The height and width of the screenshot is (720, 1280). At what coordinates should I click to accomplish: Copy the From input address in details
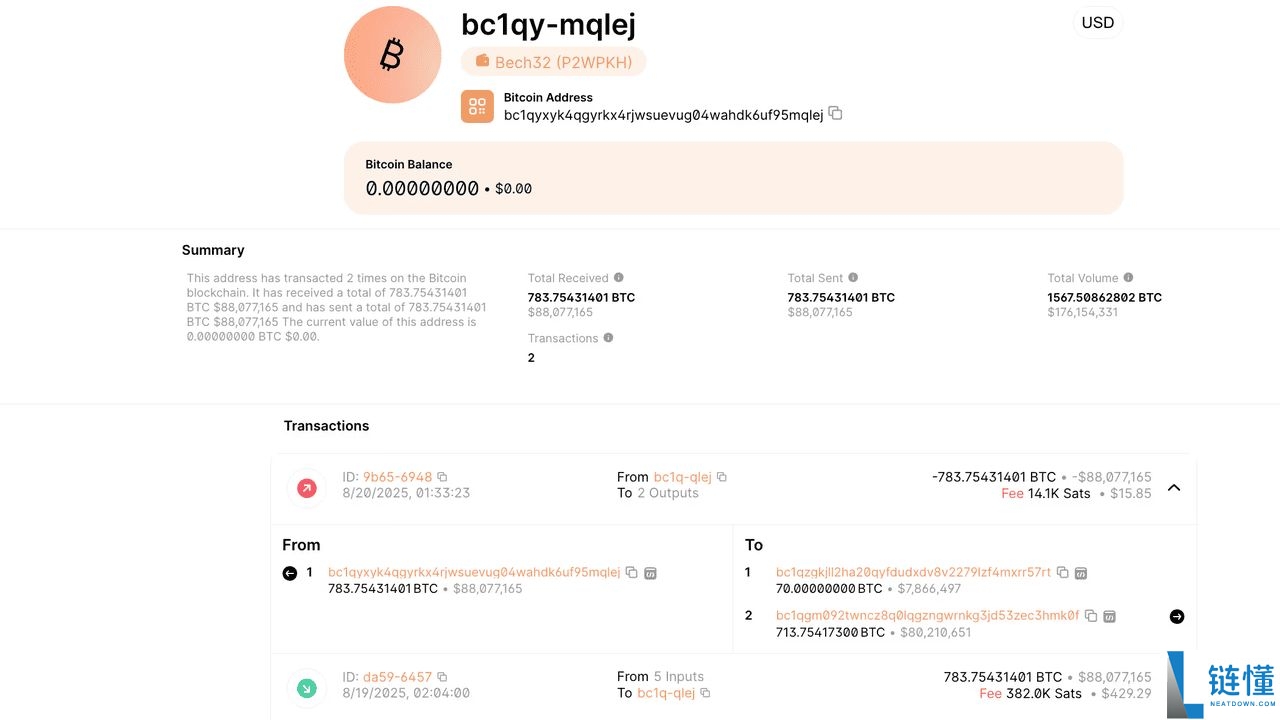pos(631,573)
